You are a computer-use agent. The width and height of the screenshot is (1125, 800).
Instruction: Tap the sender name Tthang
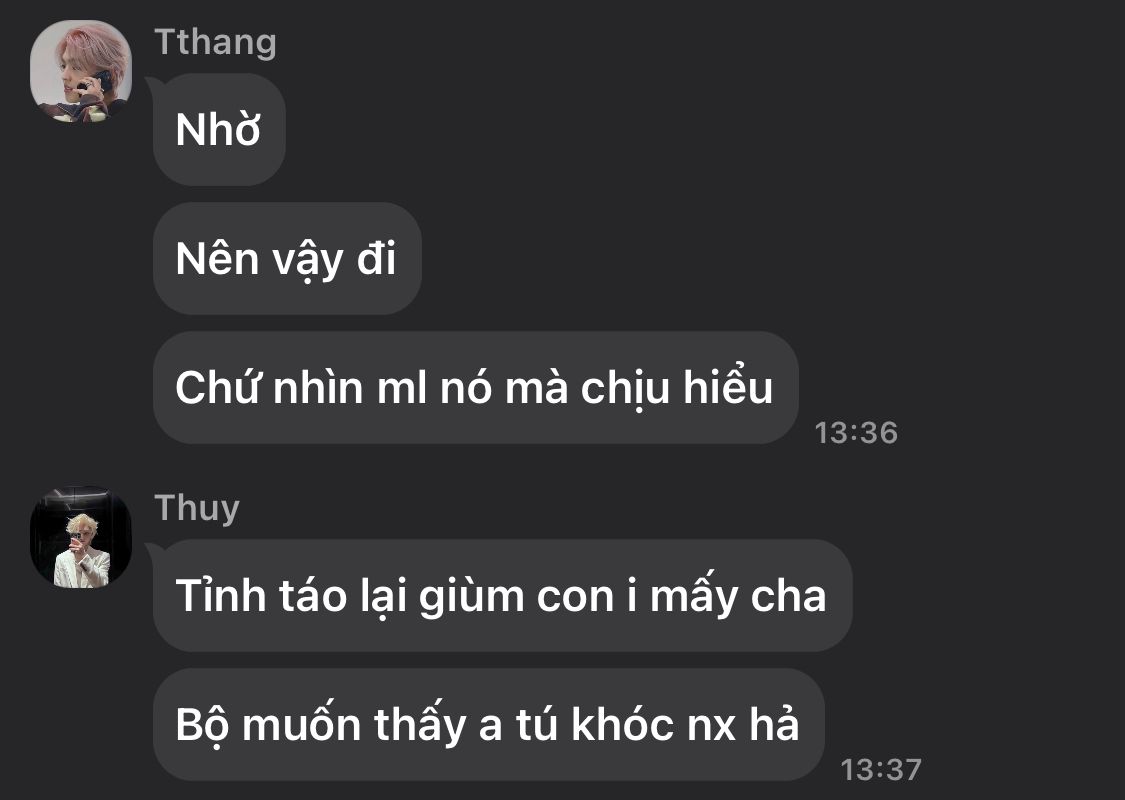pyautogui.click(x=215, y=42)
